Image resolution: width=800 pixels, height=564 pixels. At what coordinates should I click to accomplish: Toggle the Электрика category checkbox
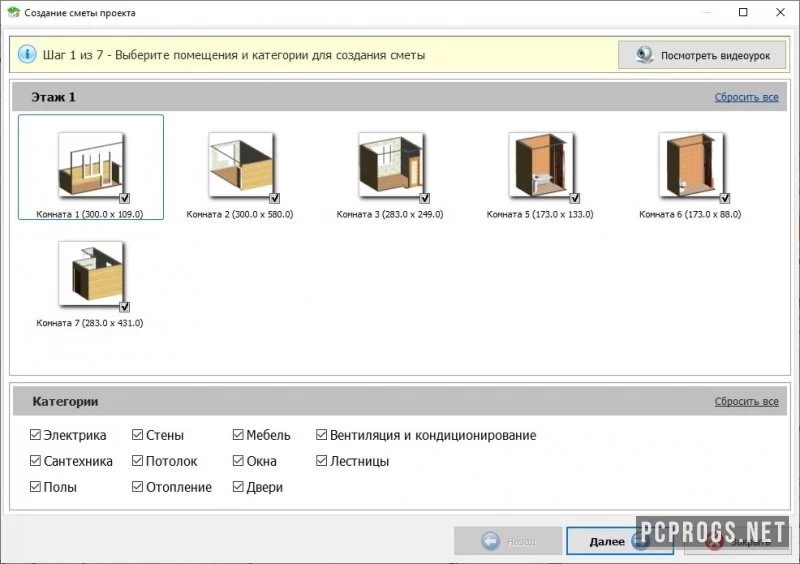click(35, 435)
